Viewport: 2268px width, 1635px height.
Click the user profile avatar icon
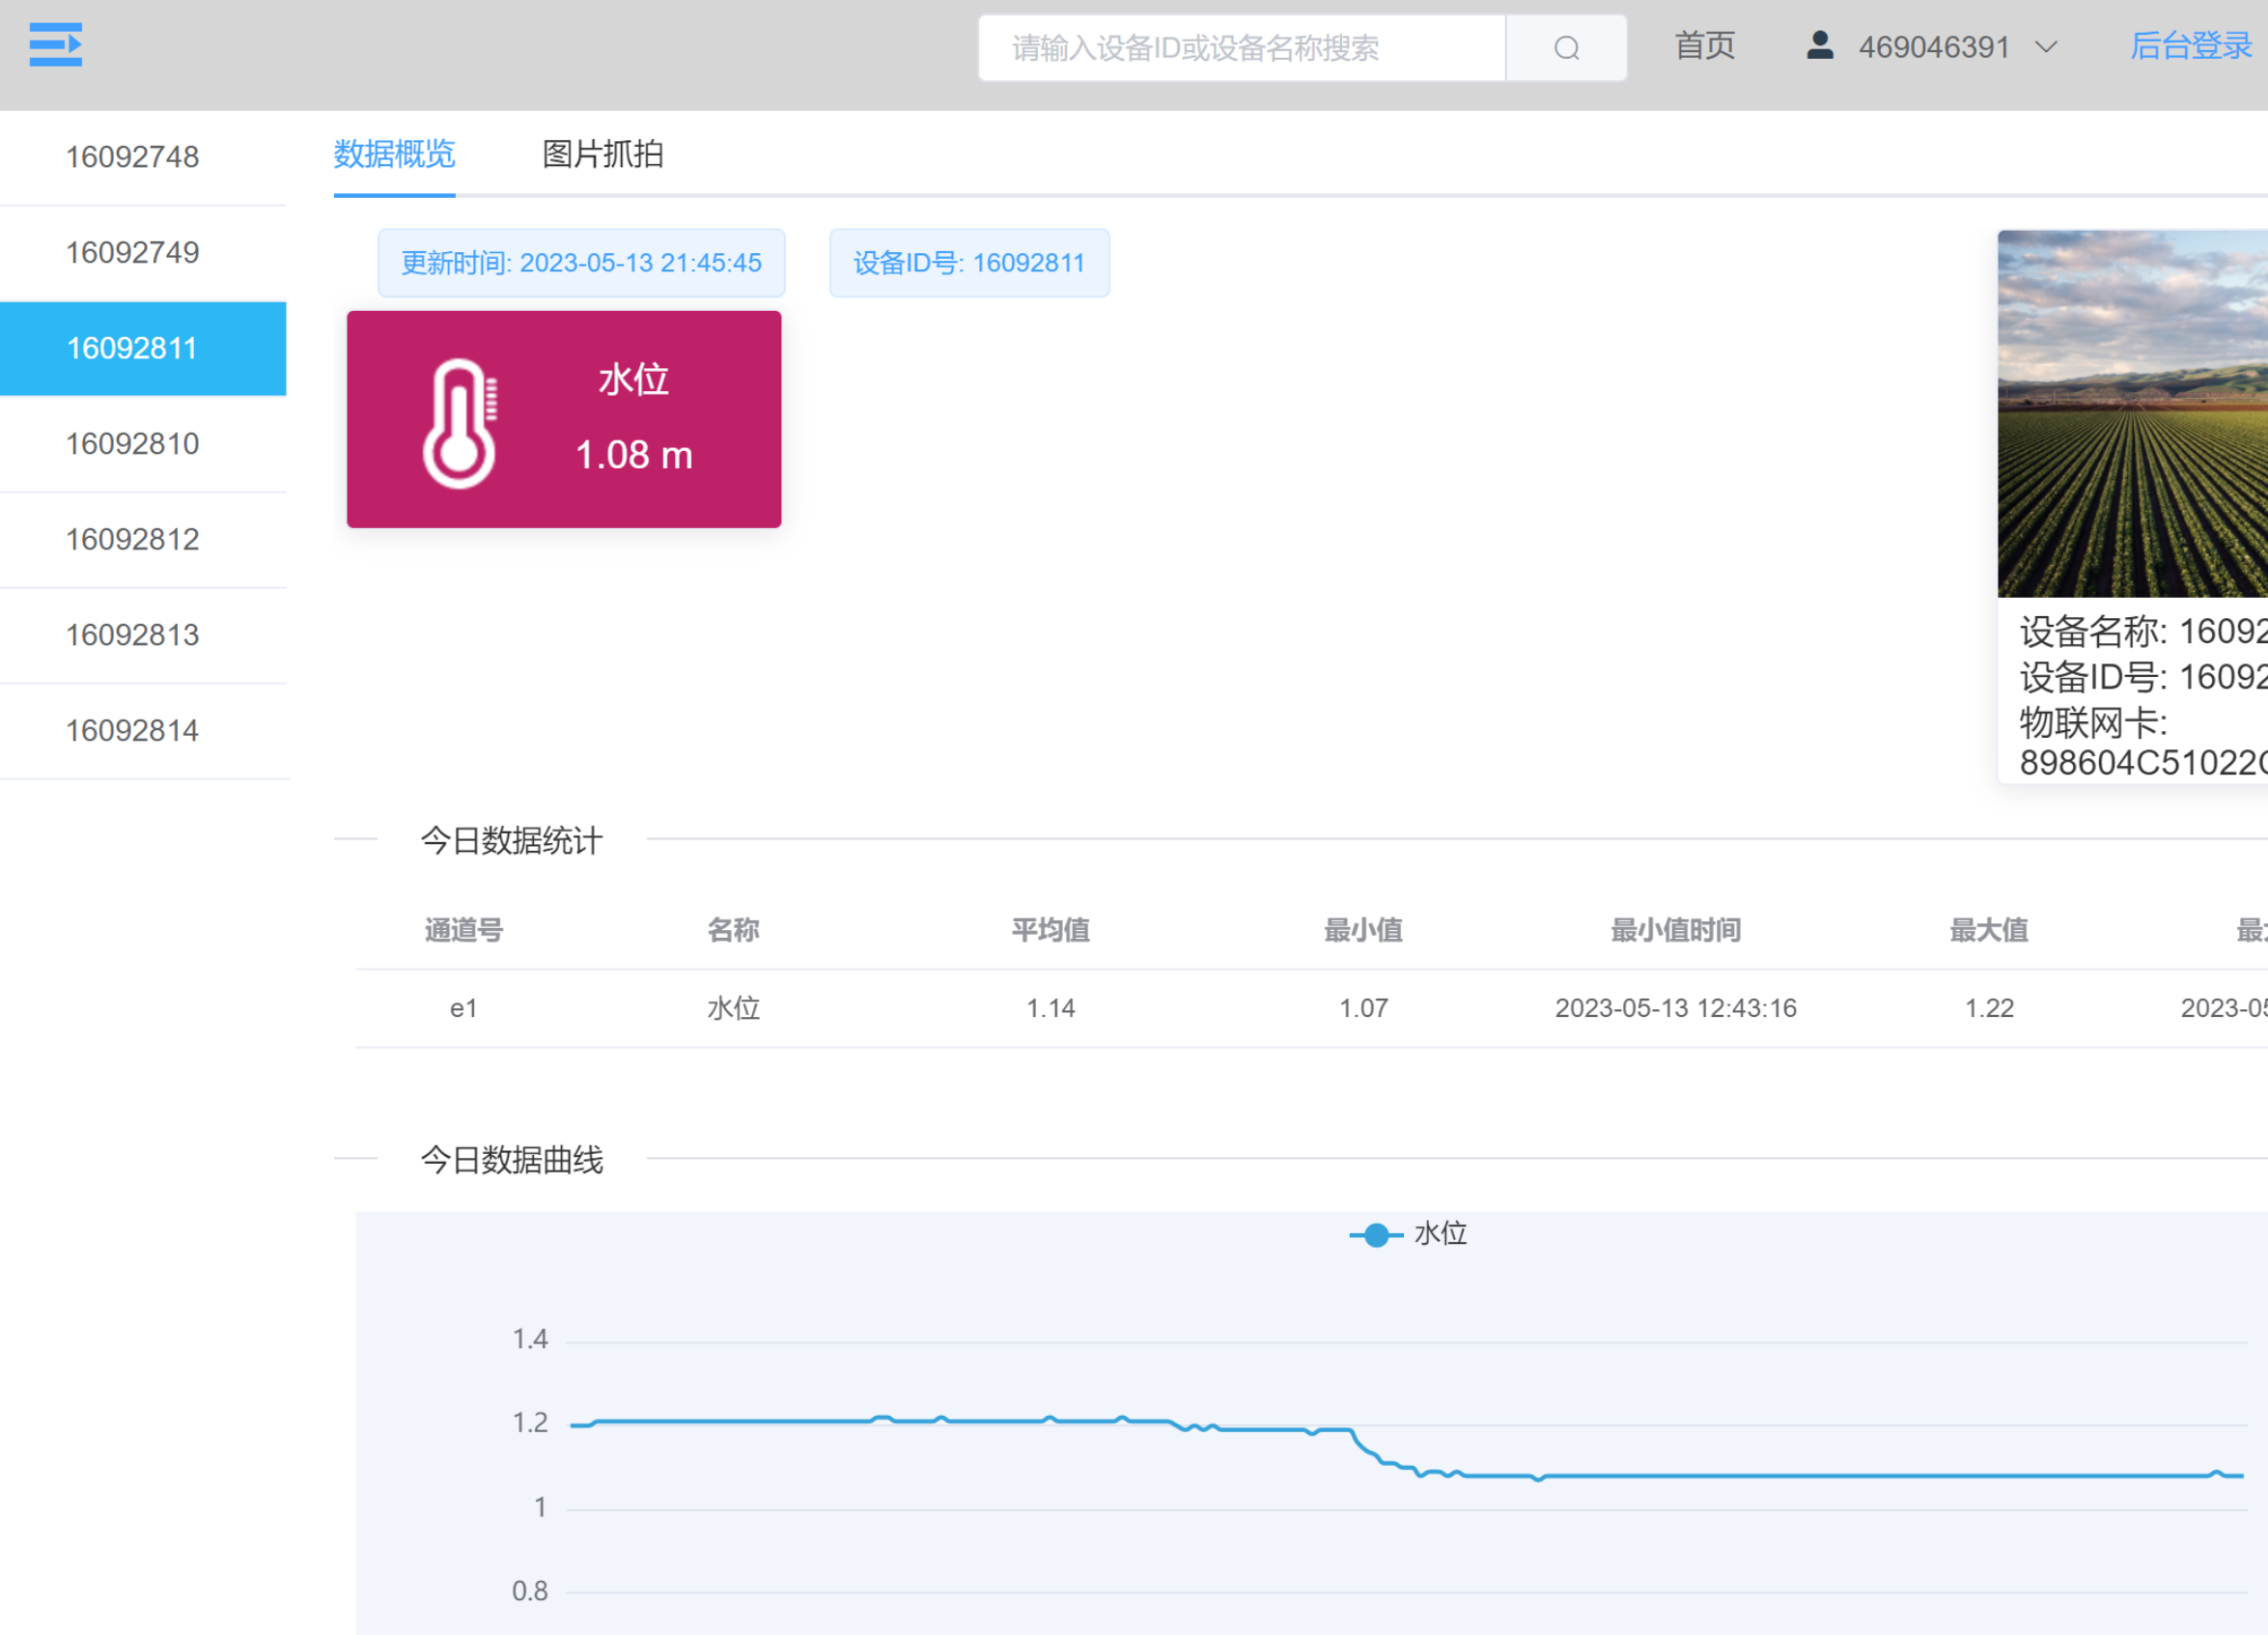point(1819,46)
